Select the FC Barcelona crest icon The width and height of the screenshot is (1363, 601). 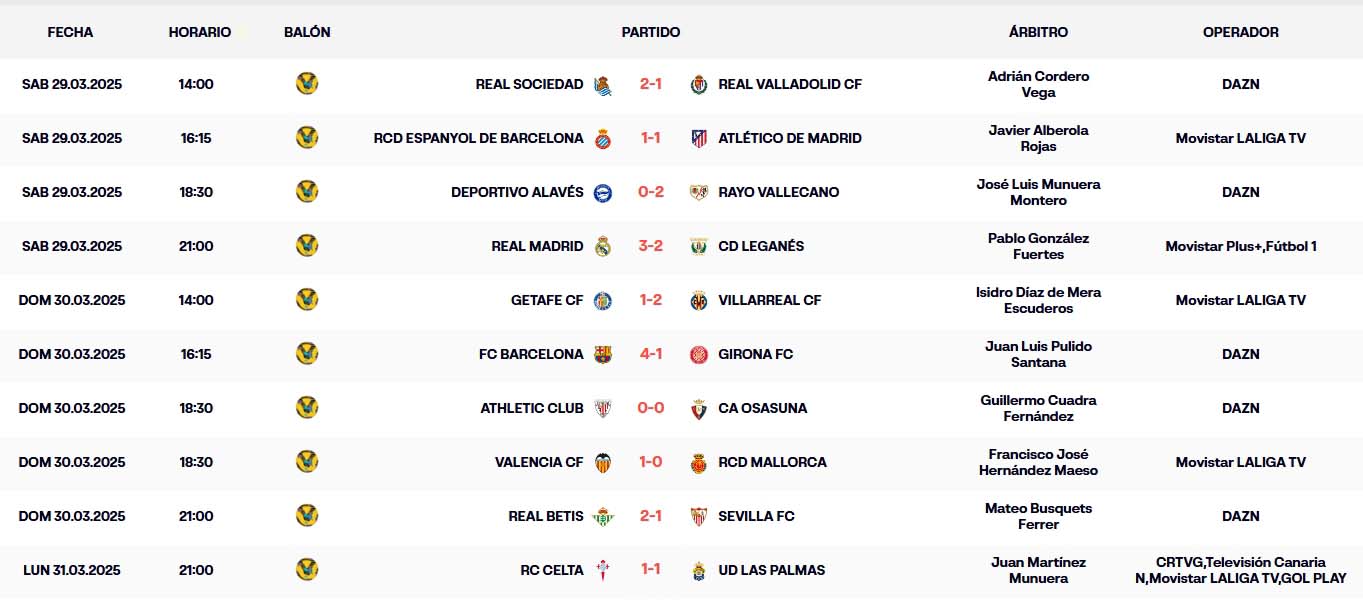point(604,353)
